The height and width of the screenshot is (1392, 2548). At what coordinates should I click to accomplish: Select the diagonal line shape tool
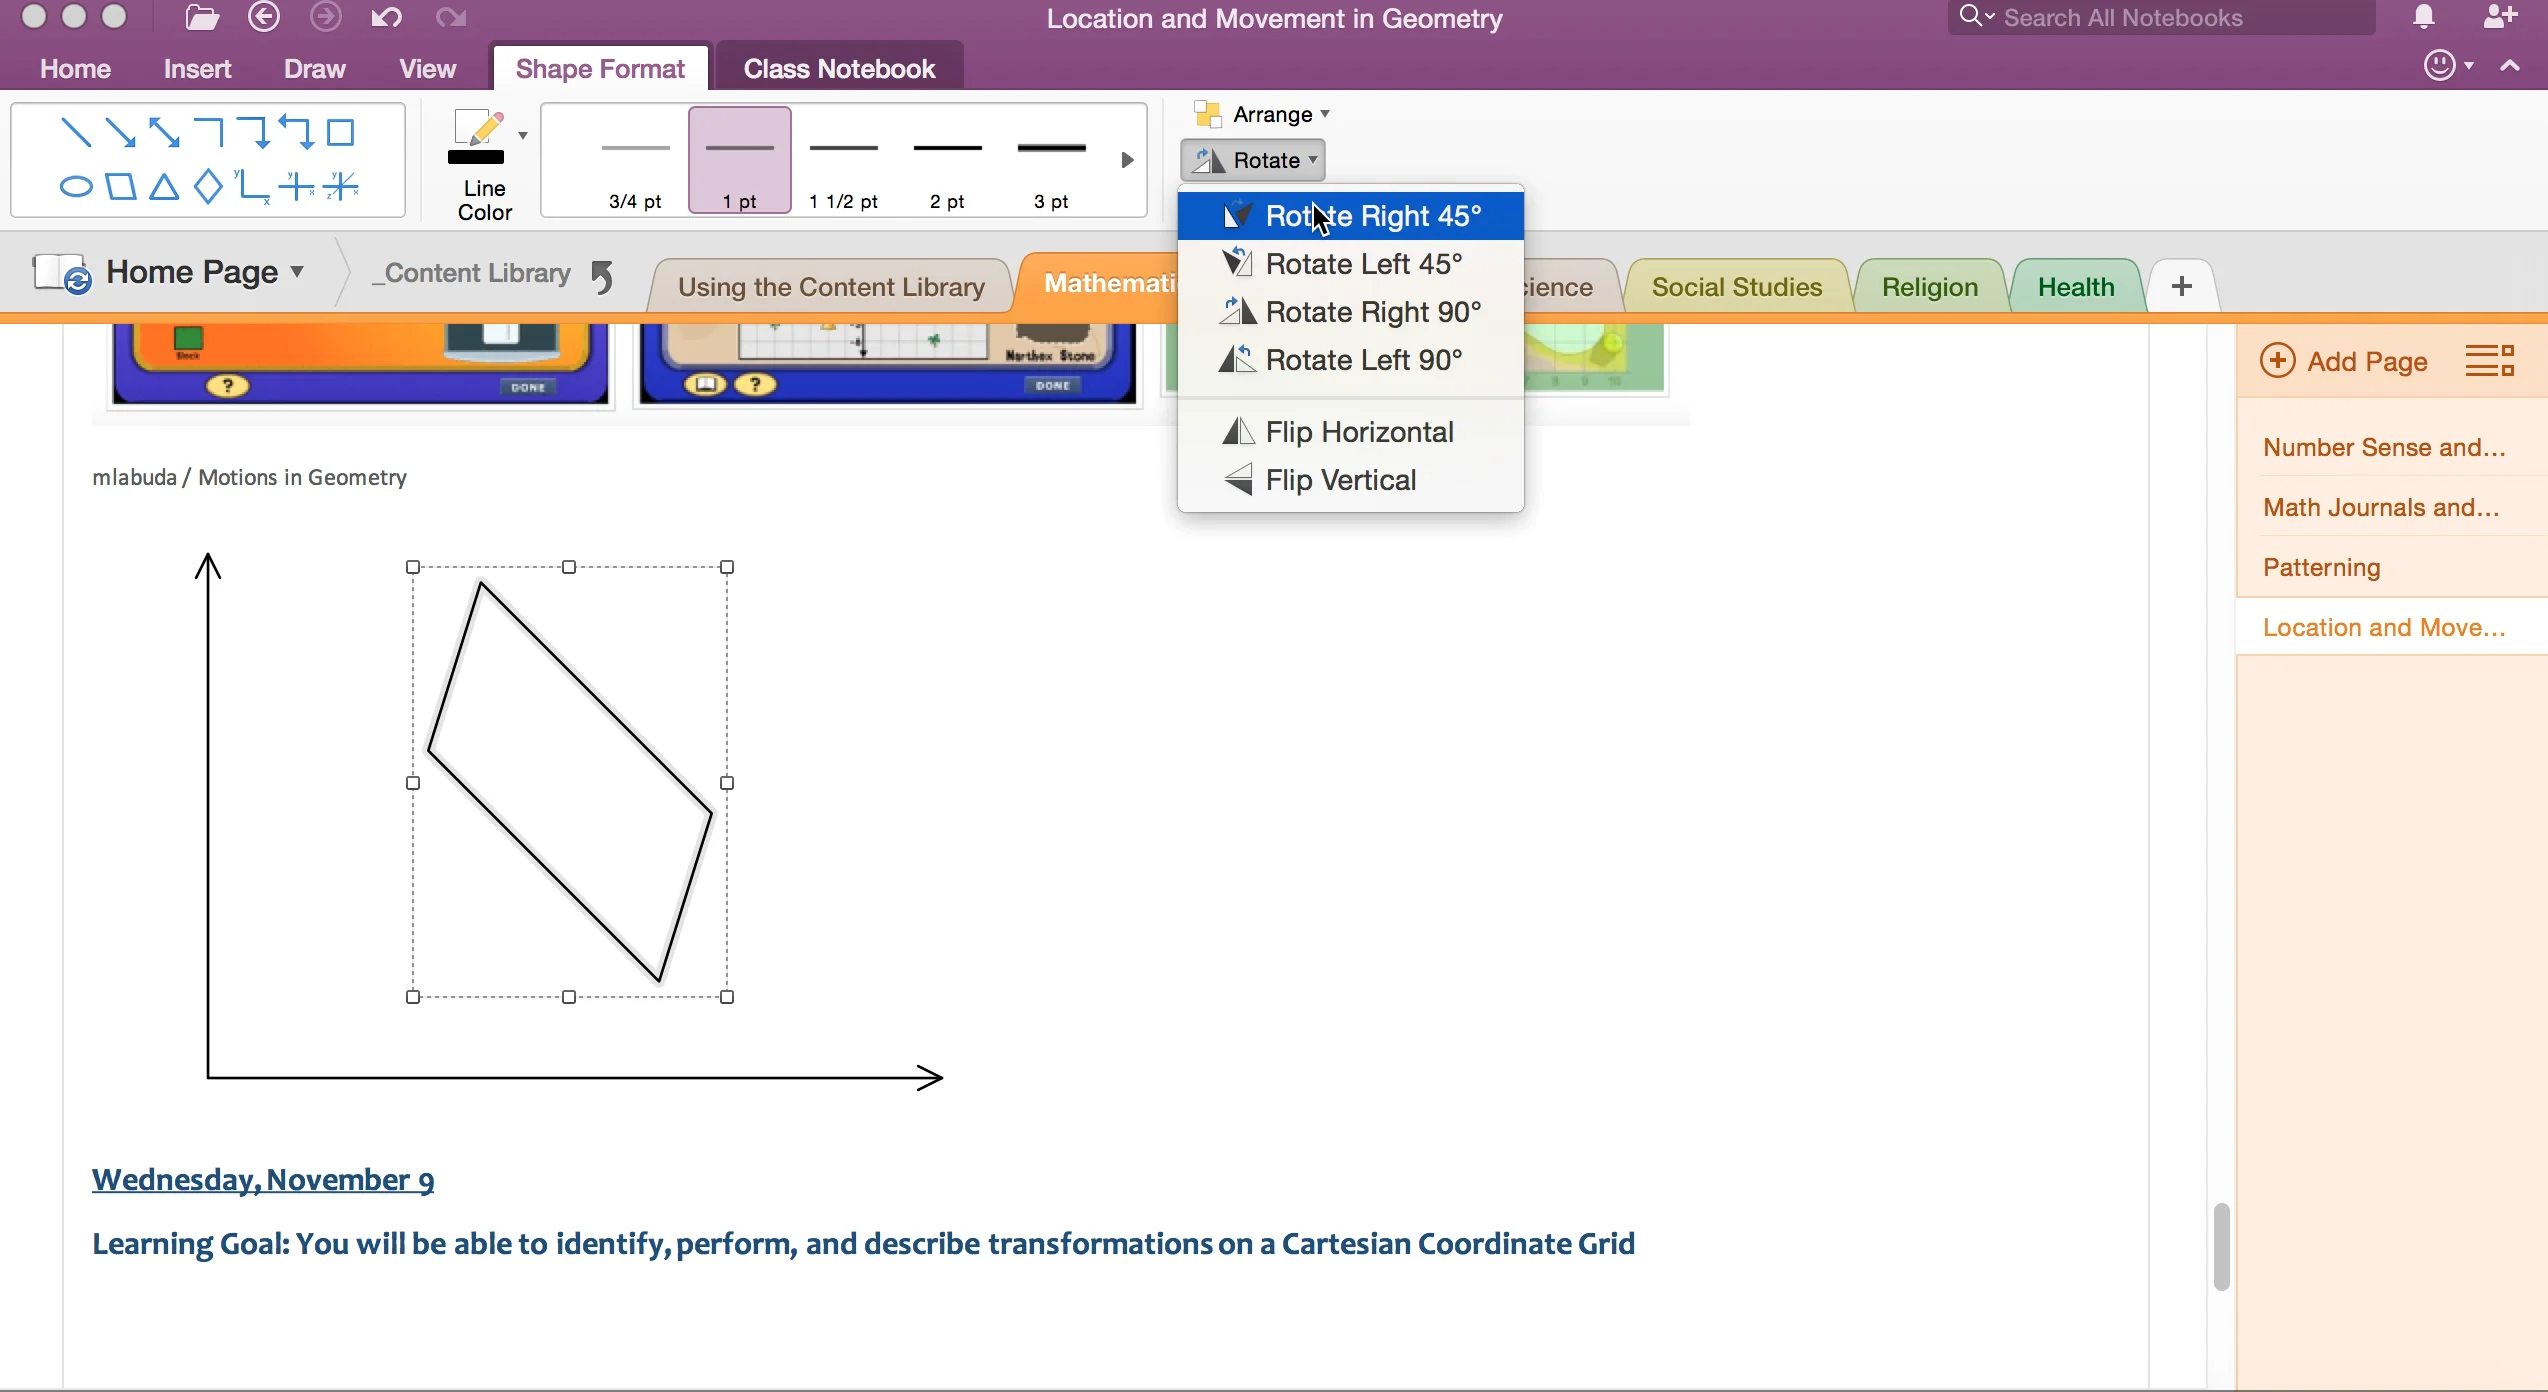tap(75, 131)
